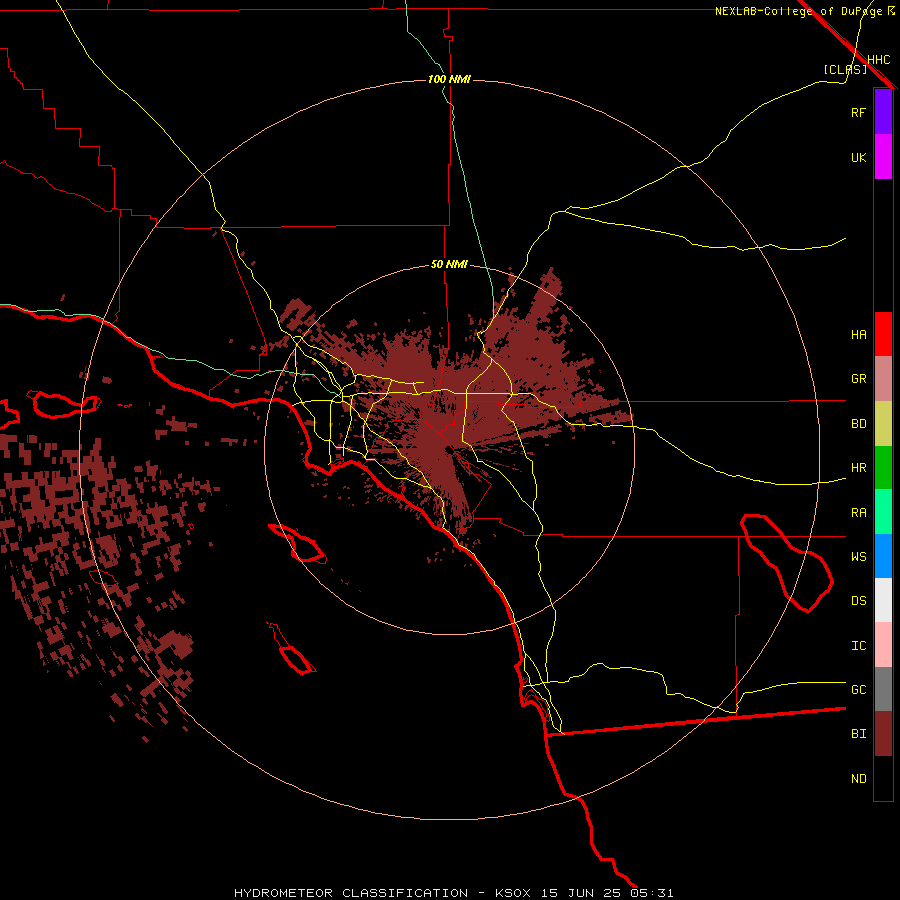900x900 pixels.
Task: Click the NEXLAB-College of DuPage text
Action: point(798,11)
